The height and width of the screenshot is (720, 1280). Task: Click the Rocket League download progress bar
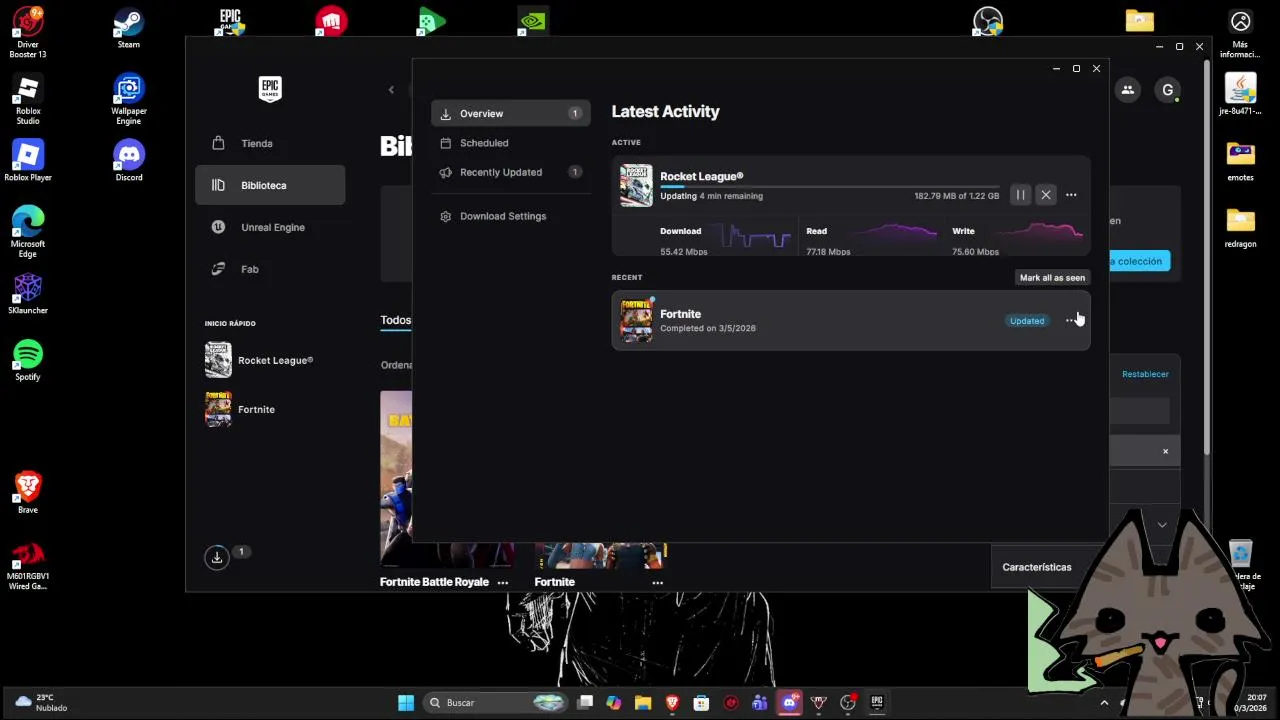click(829, 186)
